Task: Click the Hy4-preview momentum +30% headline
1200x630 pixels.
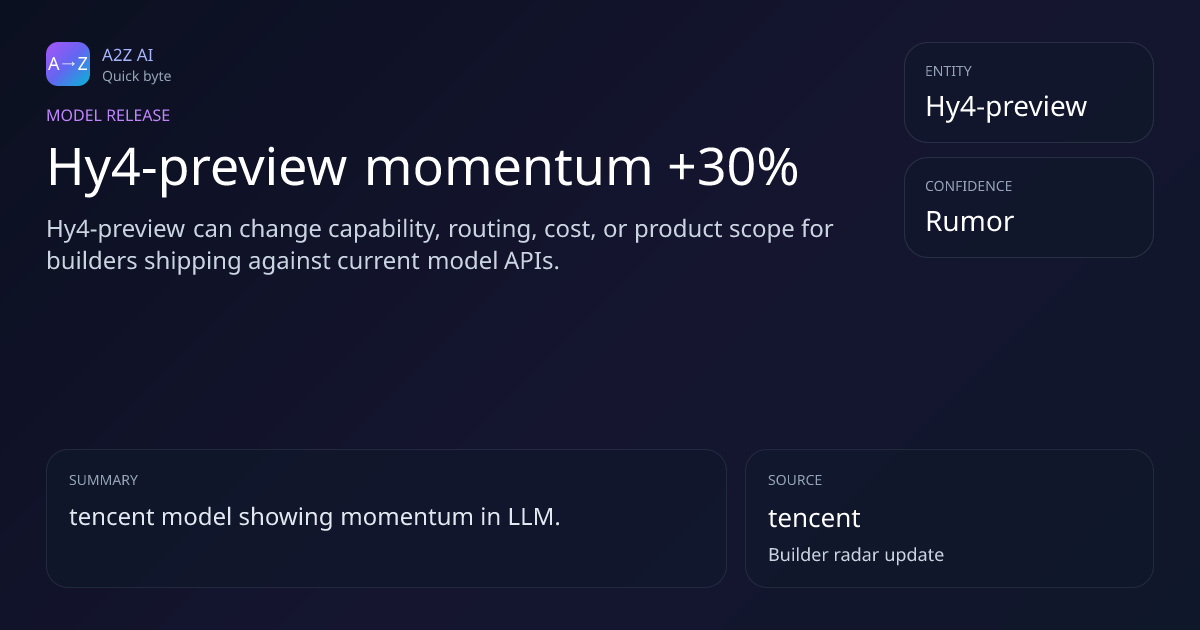Action: click(x=422, y=167)
